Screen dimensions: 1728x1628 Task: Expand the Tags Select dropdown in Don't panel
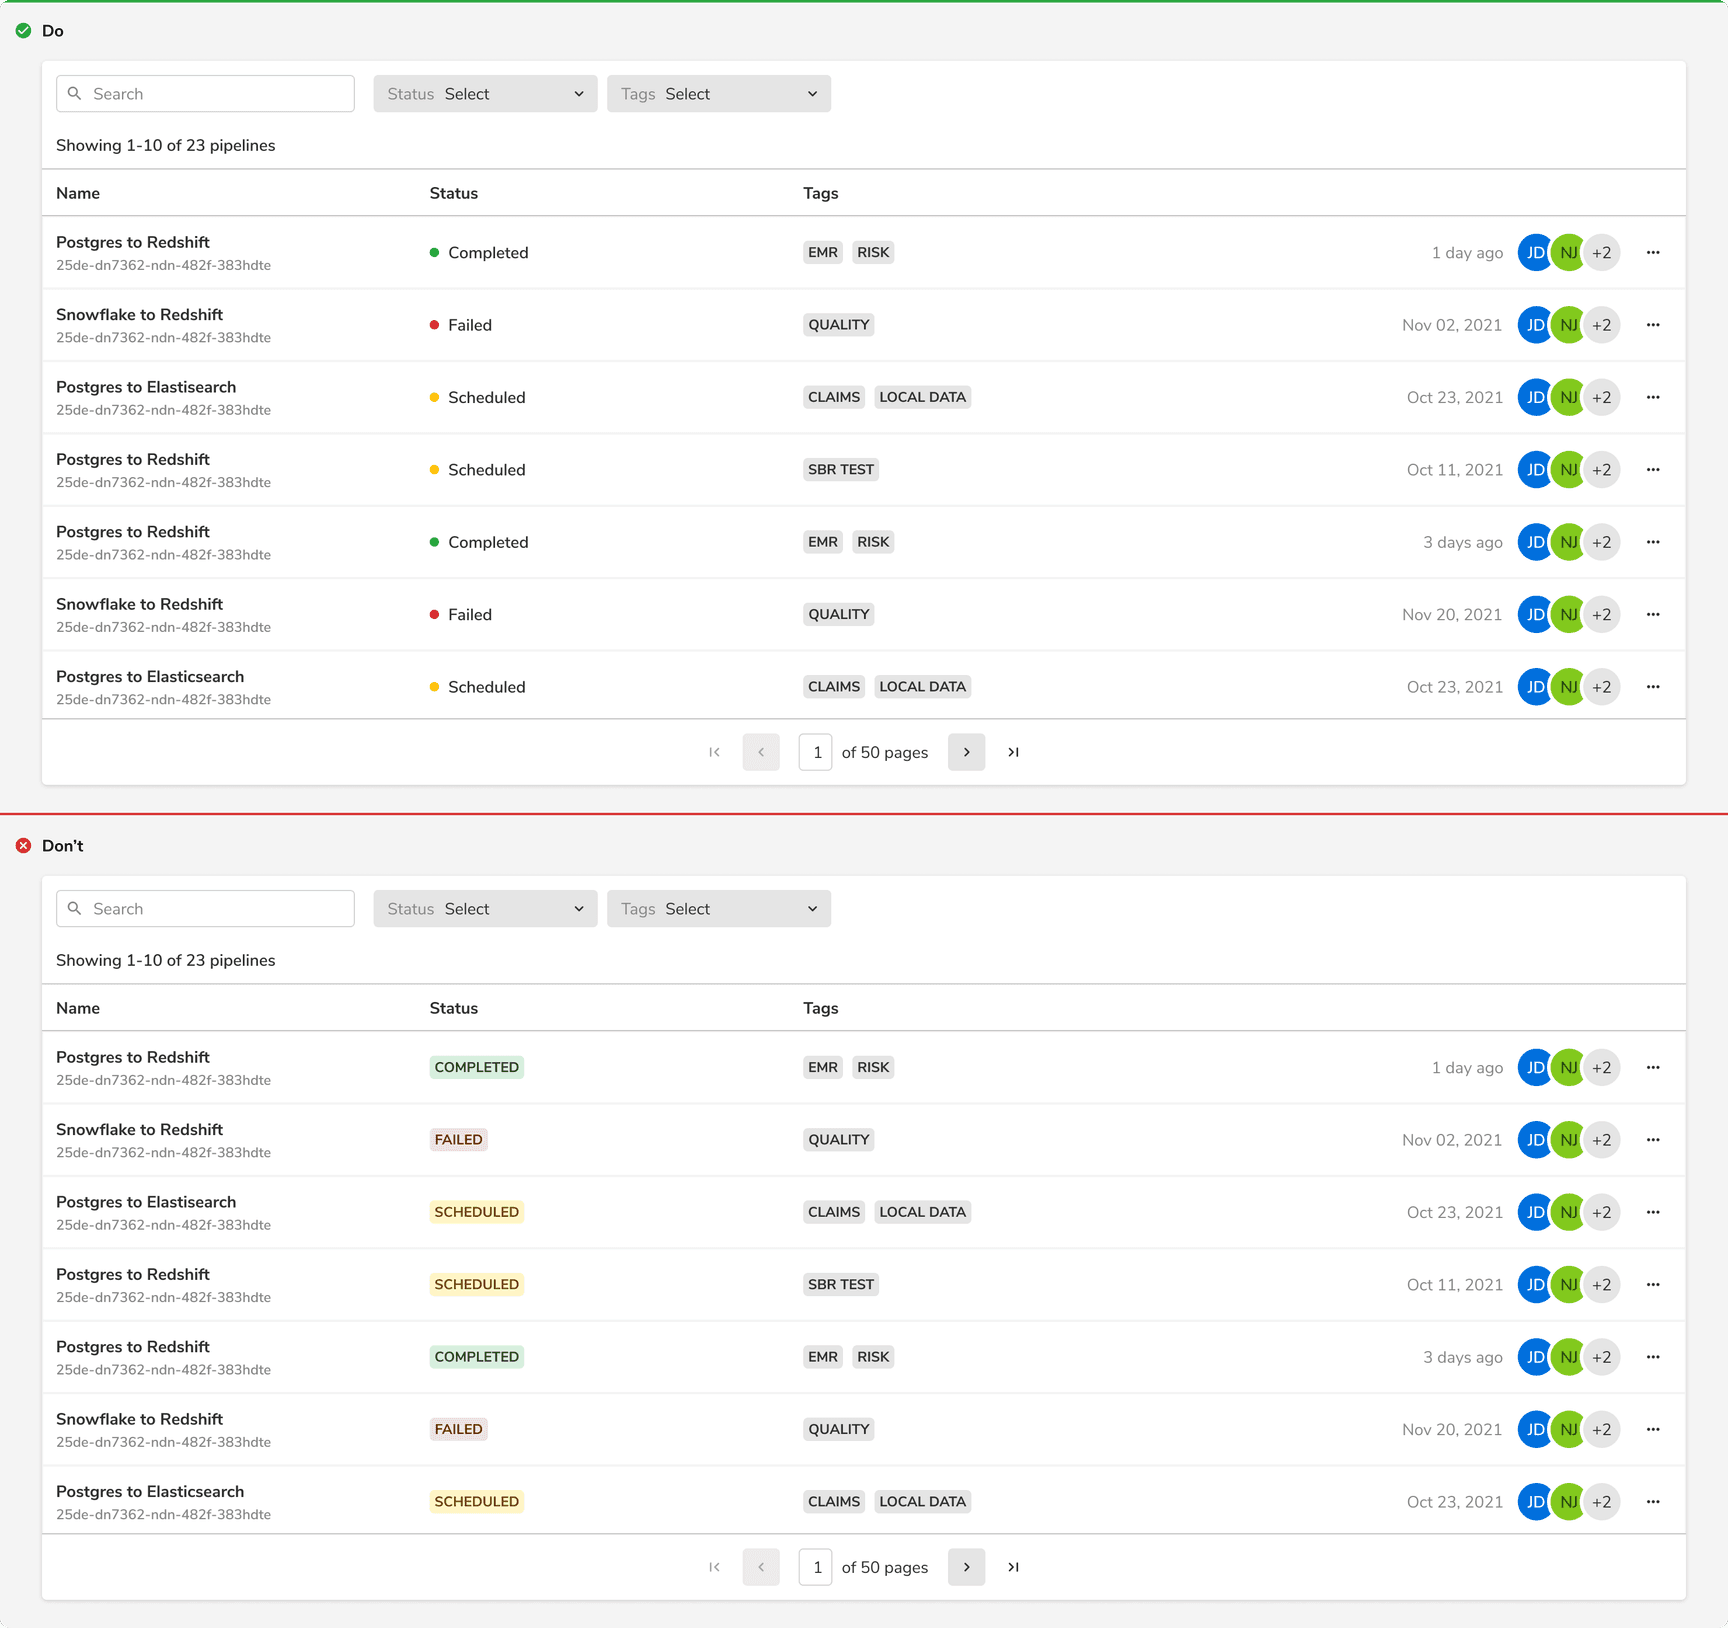coord(719,909)
